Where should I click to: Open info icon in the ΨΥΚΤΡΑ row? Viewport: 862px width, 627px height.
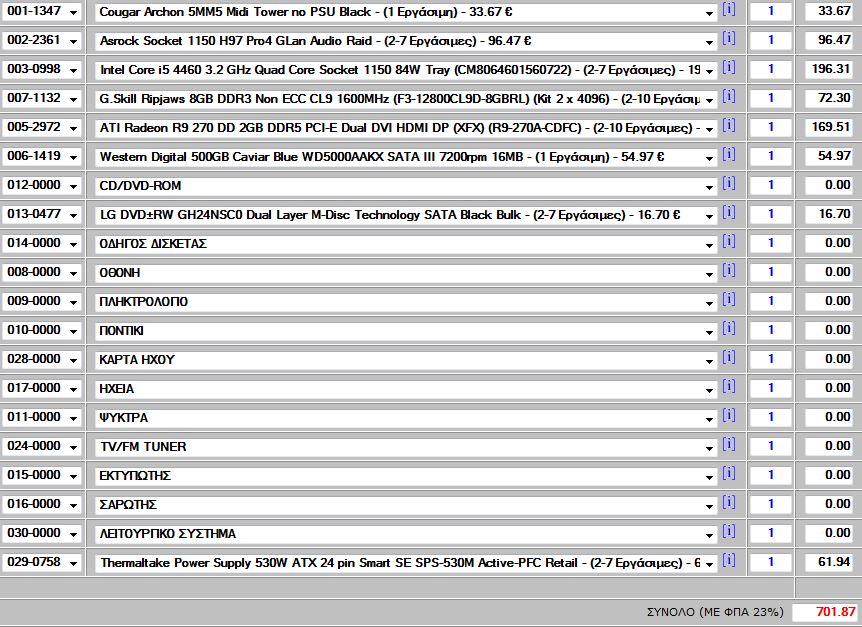point(728,416)
